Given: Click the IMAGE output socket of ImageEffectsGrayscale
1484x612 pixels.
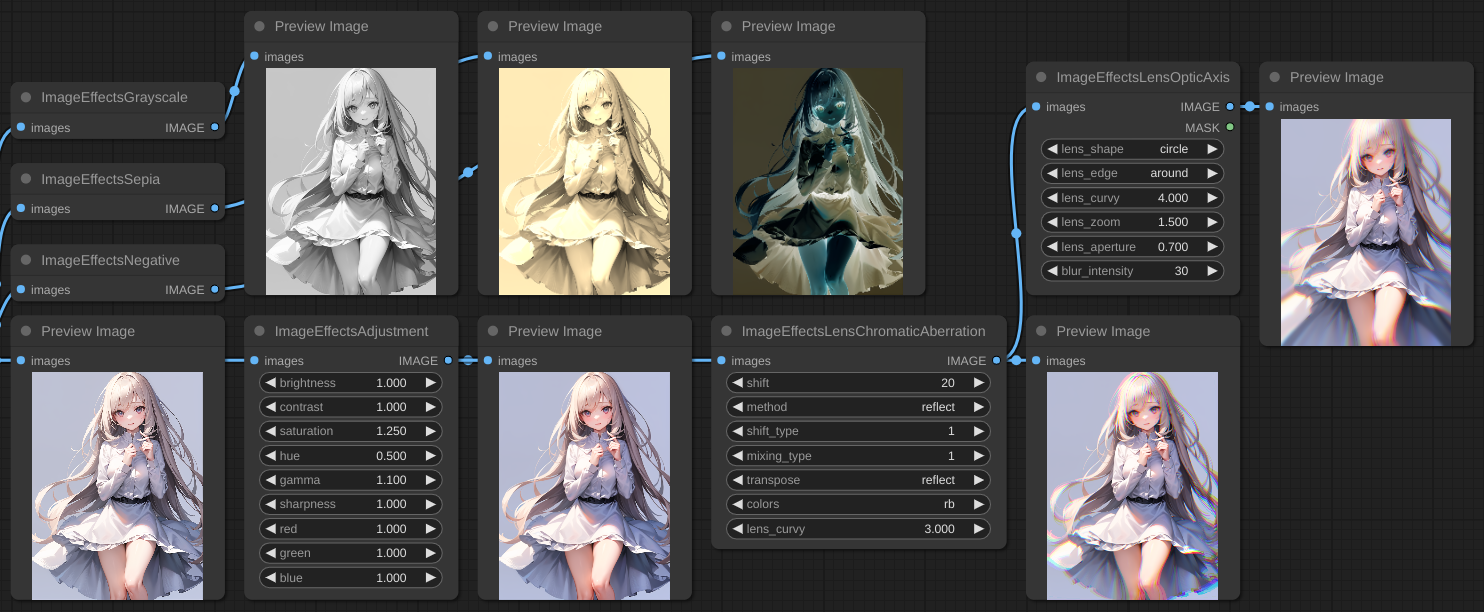Looking at the screenshot, I should coord(214,128).
